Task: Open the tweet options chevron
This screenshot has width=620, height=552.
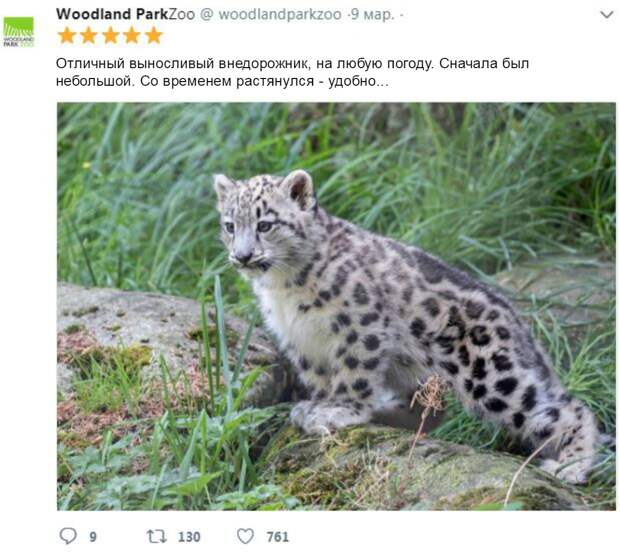Action: [607, 15]
